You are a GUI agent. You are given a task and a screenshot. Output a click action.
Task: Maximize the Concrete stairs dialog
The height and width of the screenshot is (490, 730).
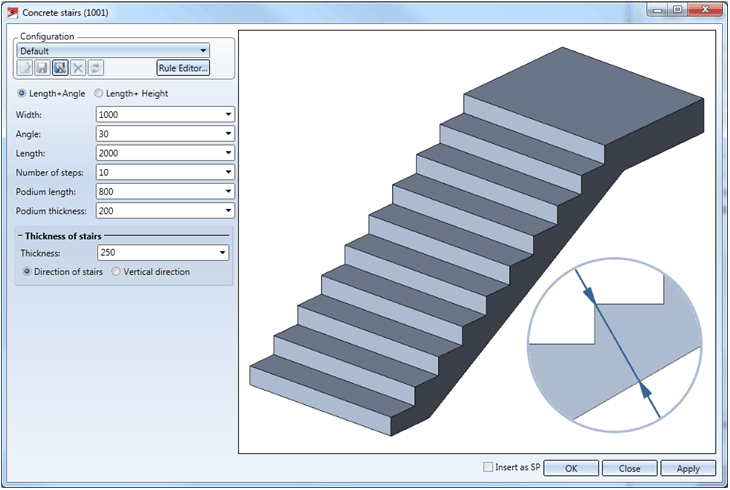coord(677,10)
